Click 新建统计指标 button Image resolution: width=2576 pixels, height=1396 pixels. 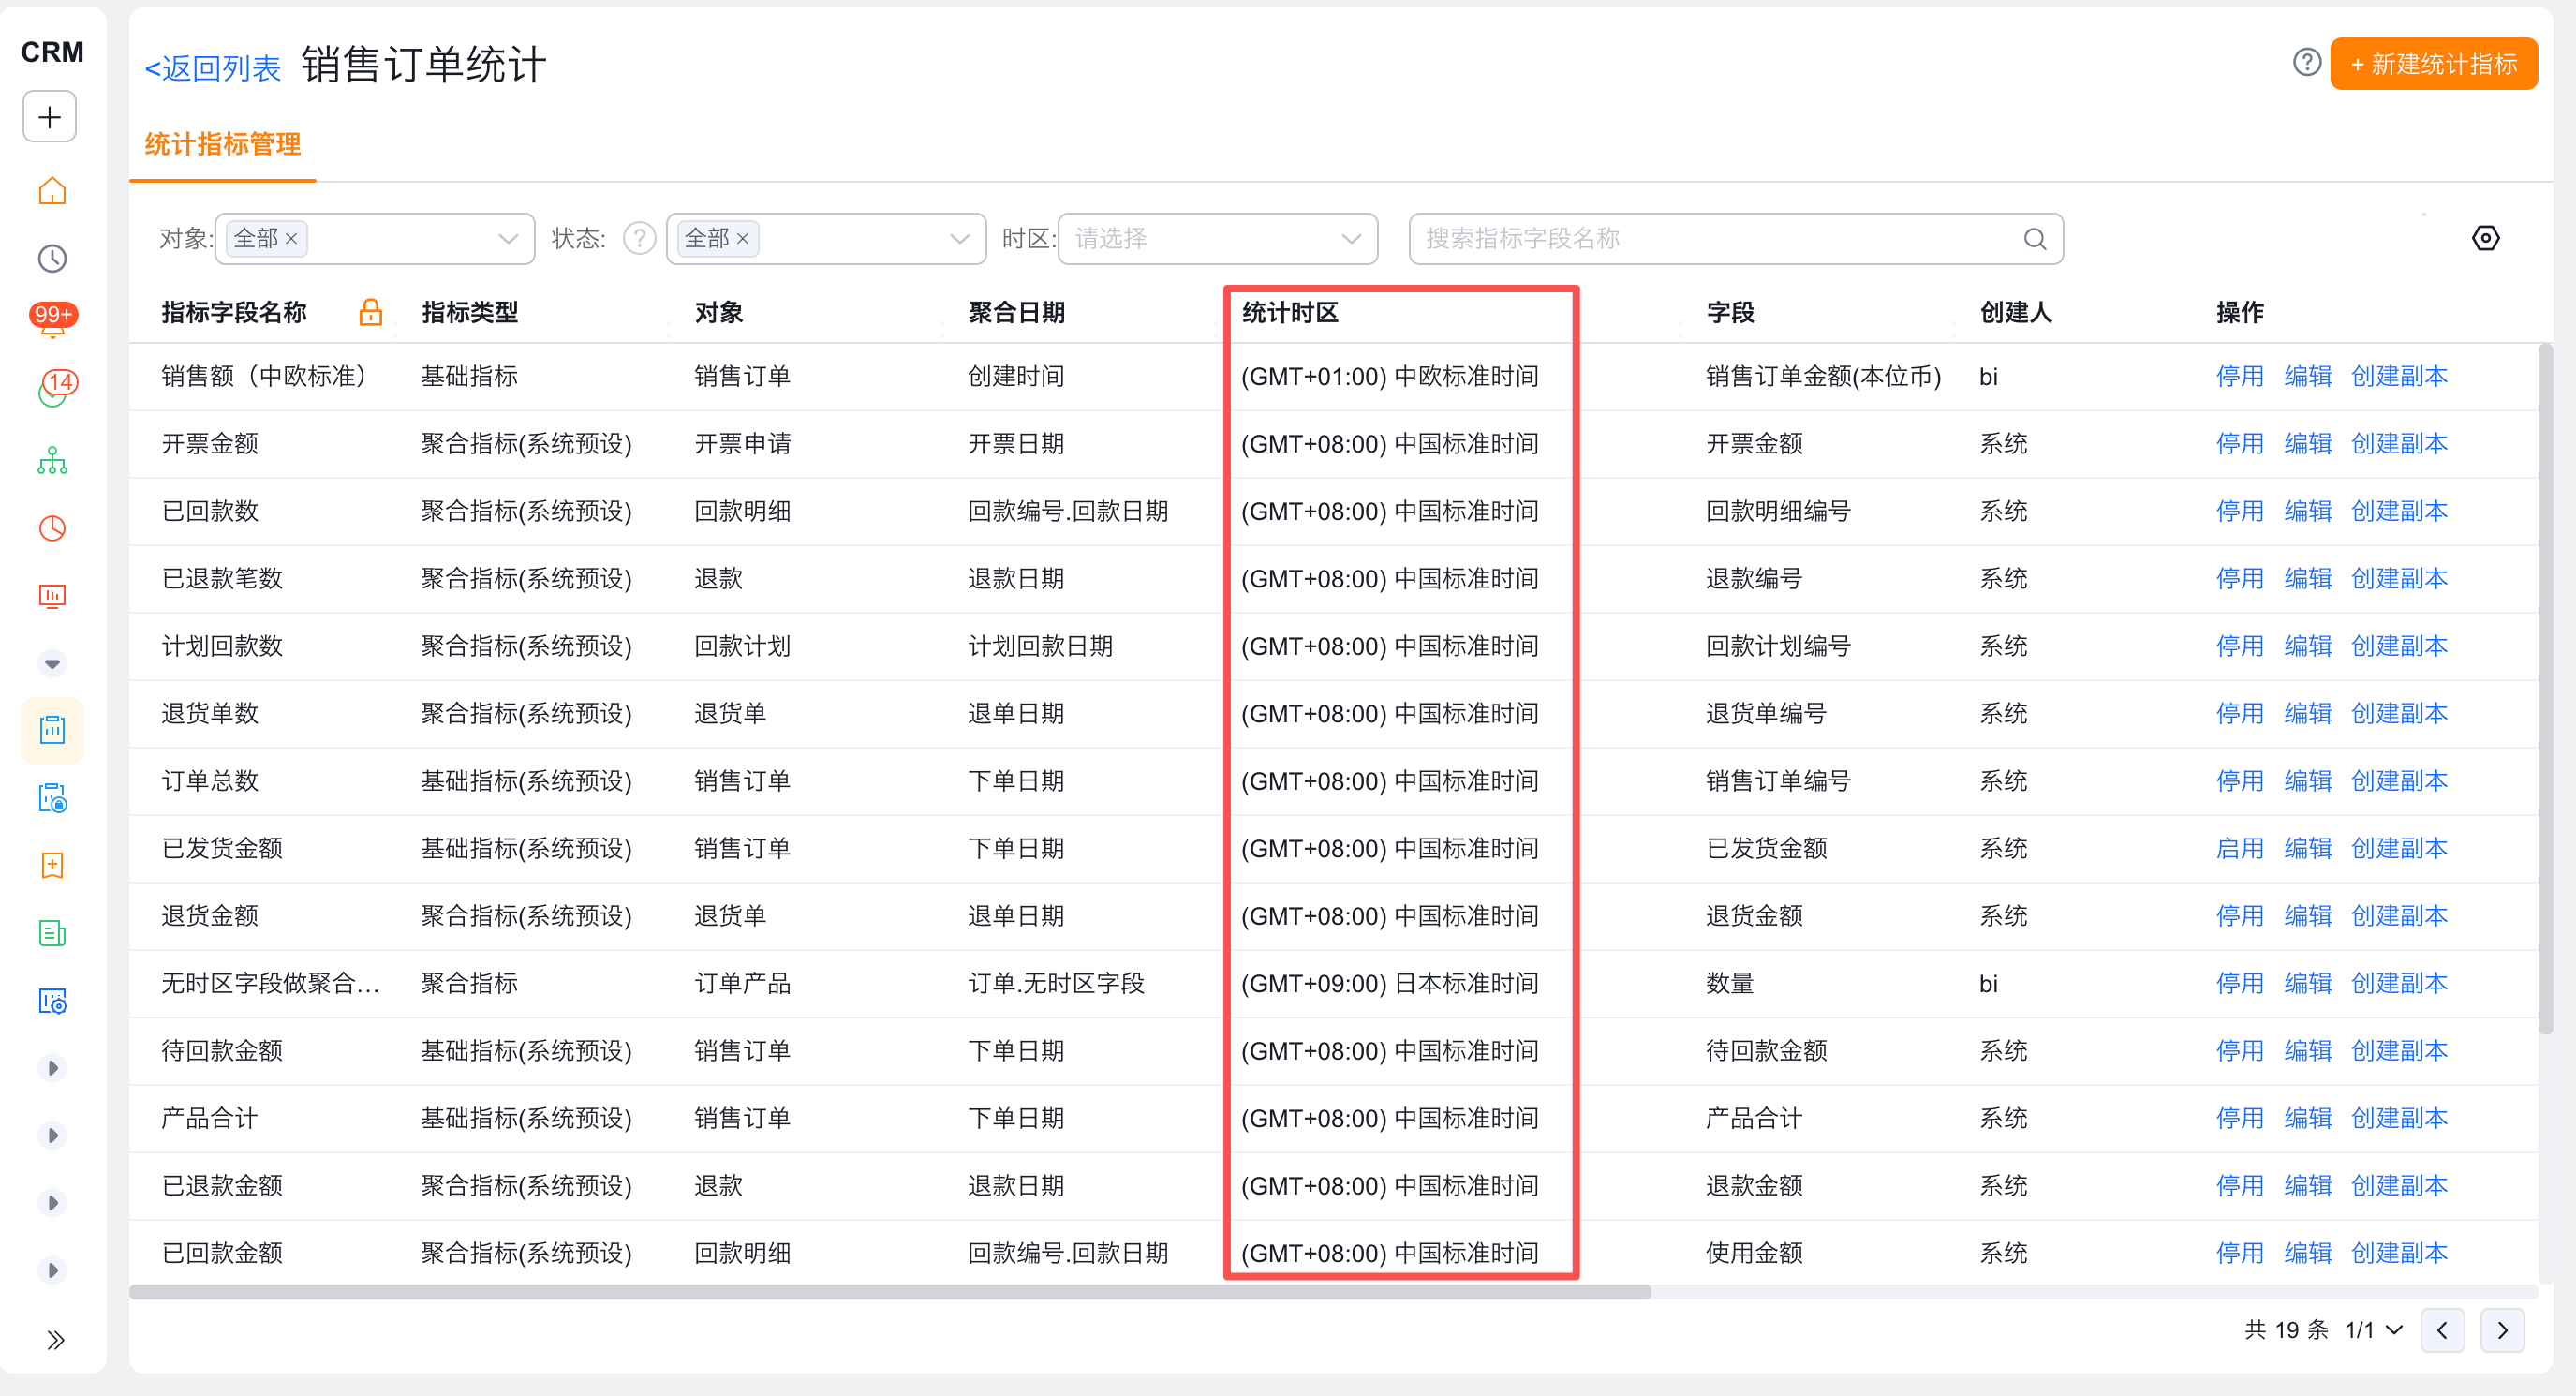click(x=2433, y=64)
